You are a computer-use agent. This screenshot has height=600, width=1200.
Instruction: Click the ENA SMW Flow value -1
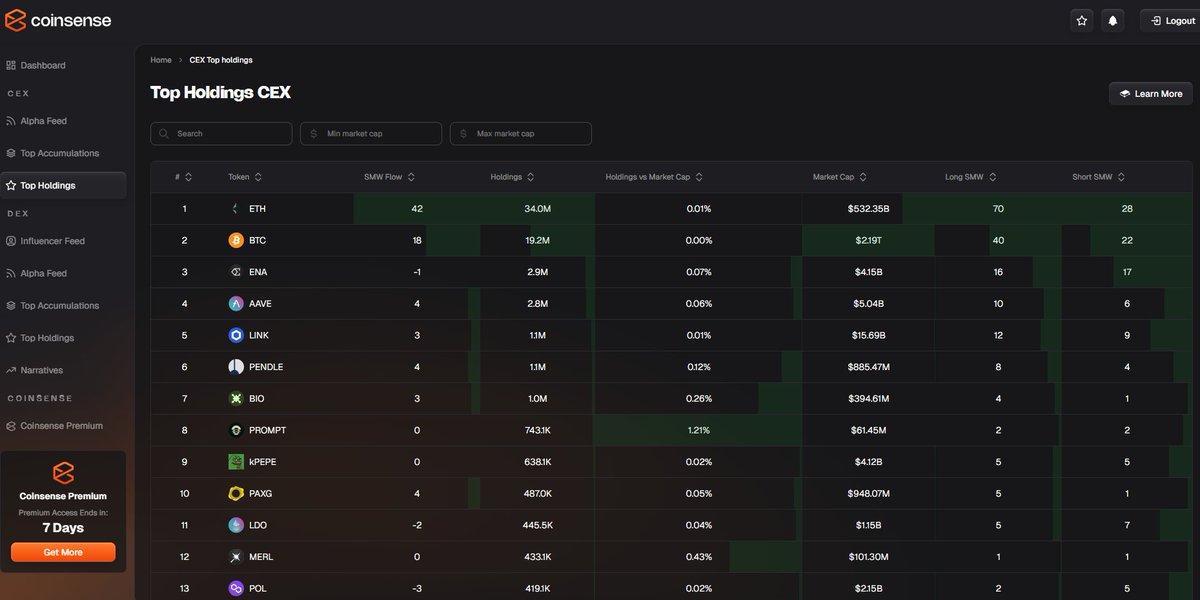[x=417, y=272]
